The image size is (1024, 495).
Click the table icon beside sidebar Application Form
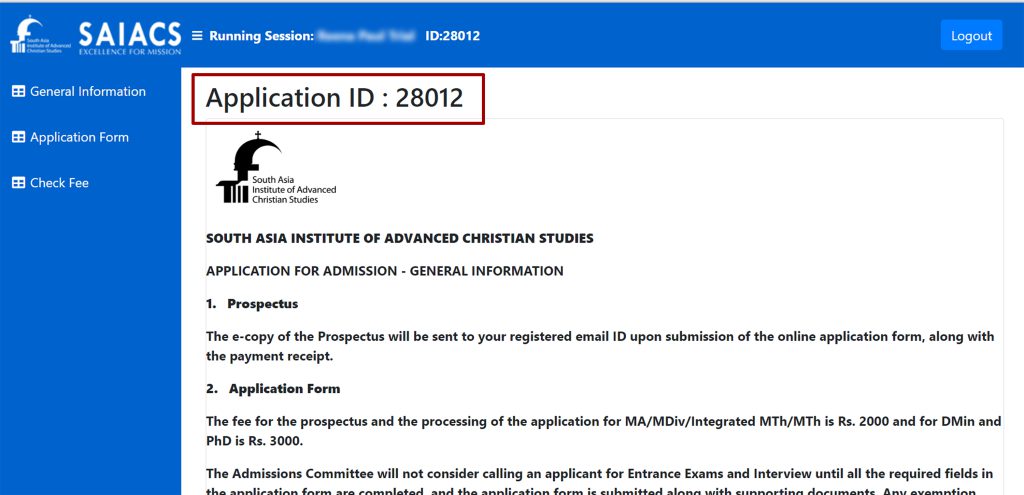pyautogui.click(x=18, y=137)
